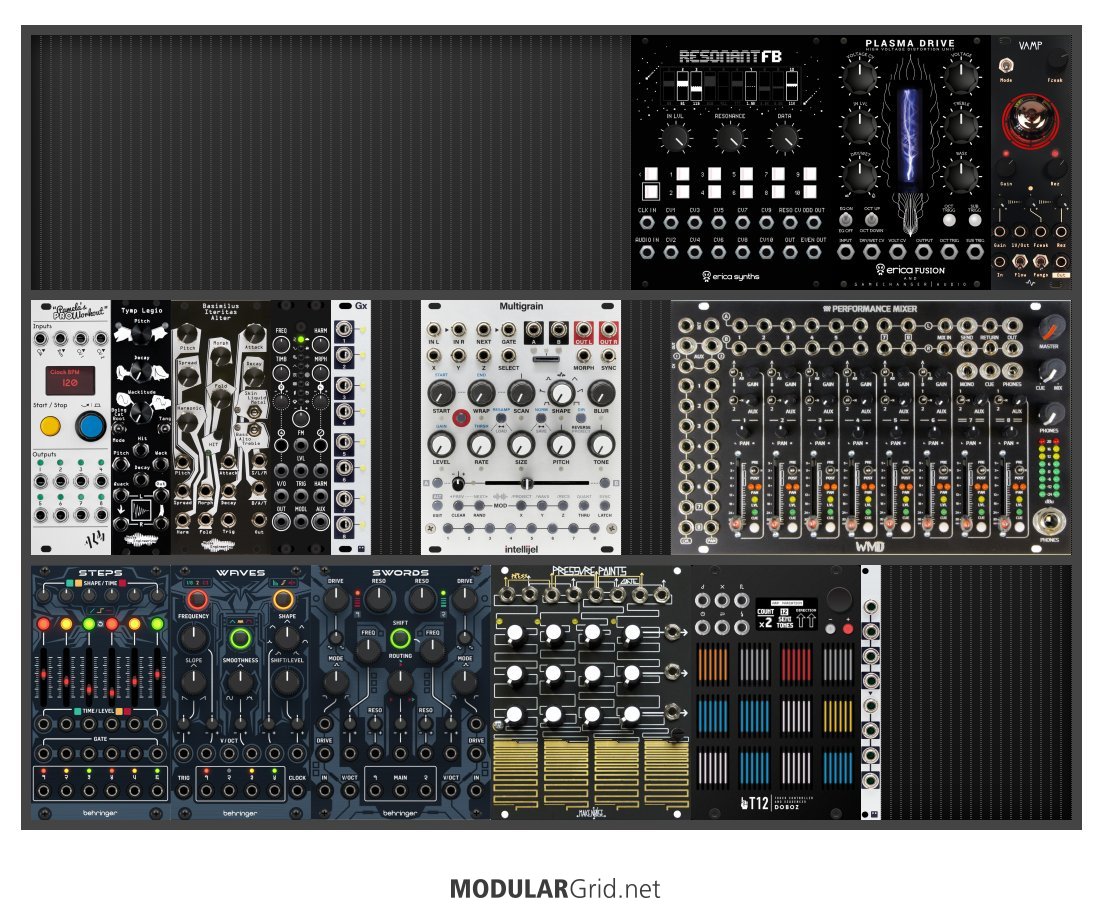Click the MASTER knob on Performance Mixer
This screenshot has height=910, width=1112.
1052,328
